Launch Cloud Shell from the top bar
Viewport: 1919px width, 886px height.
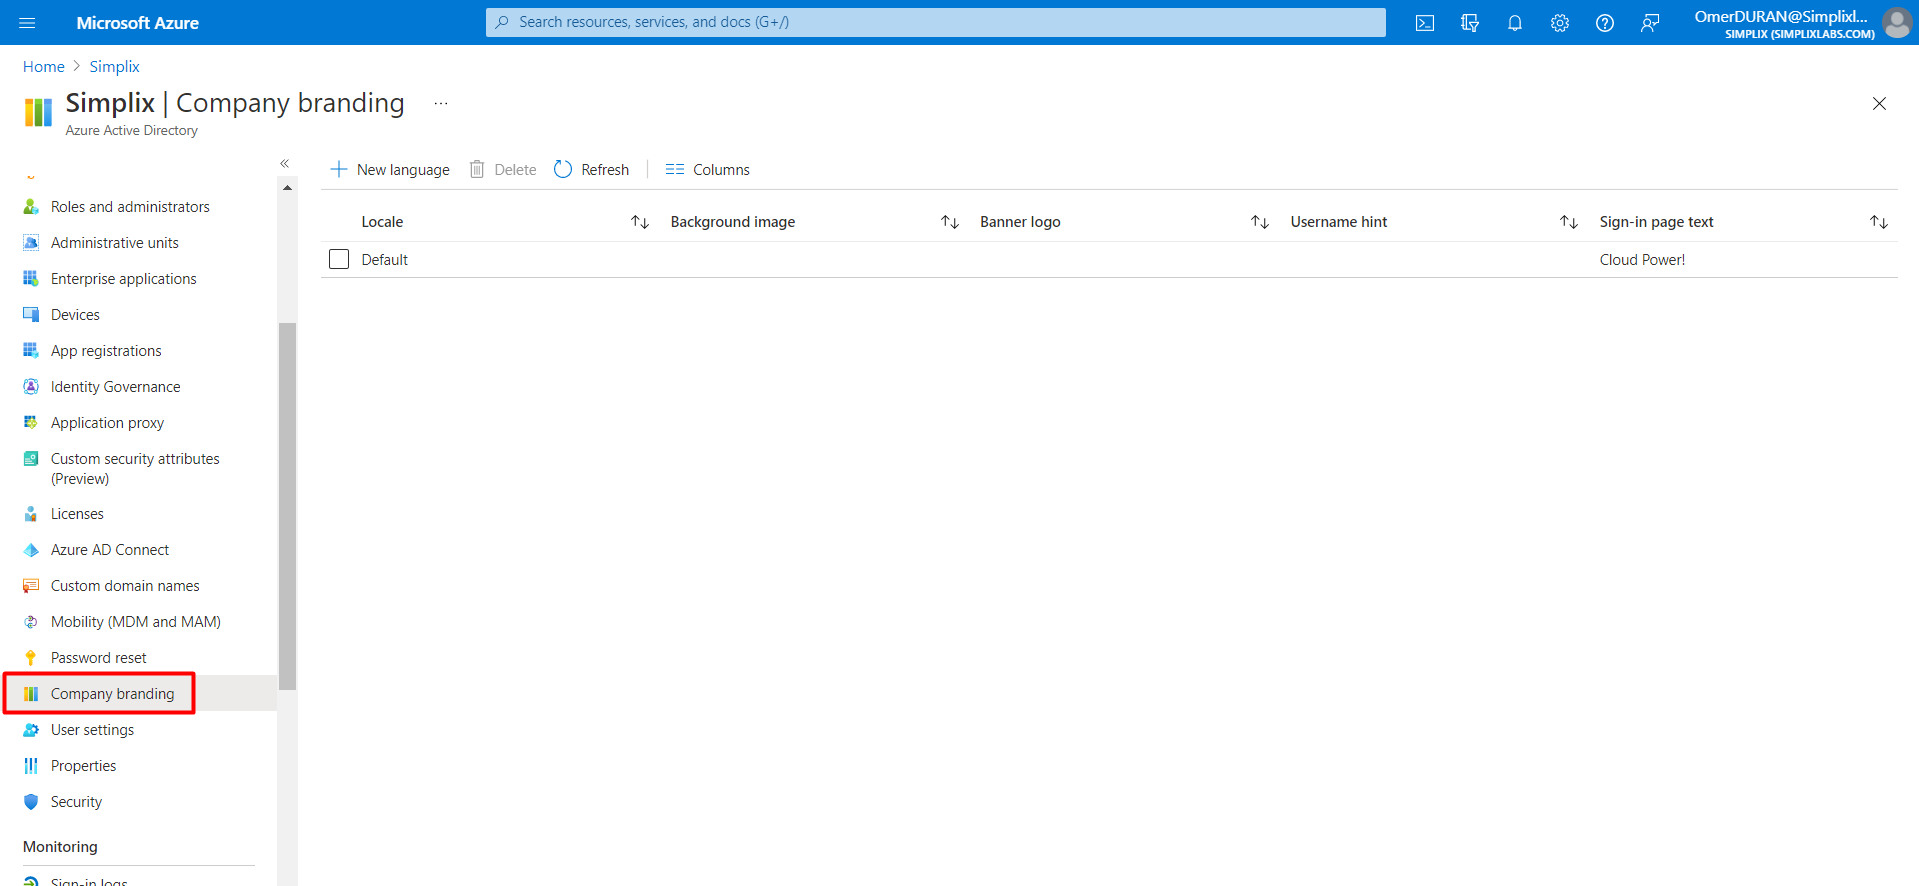coord(1425,23)
